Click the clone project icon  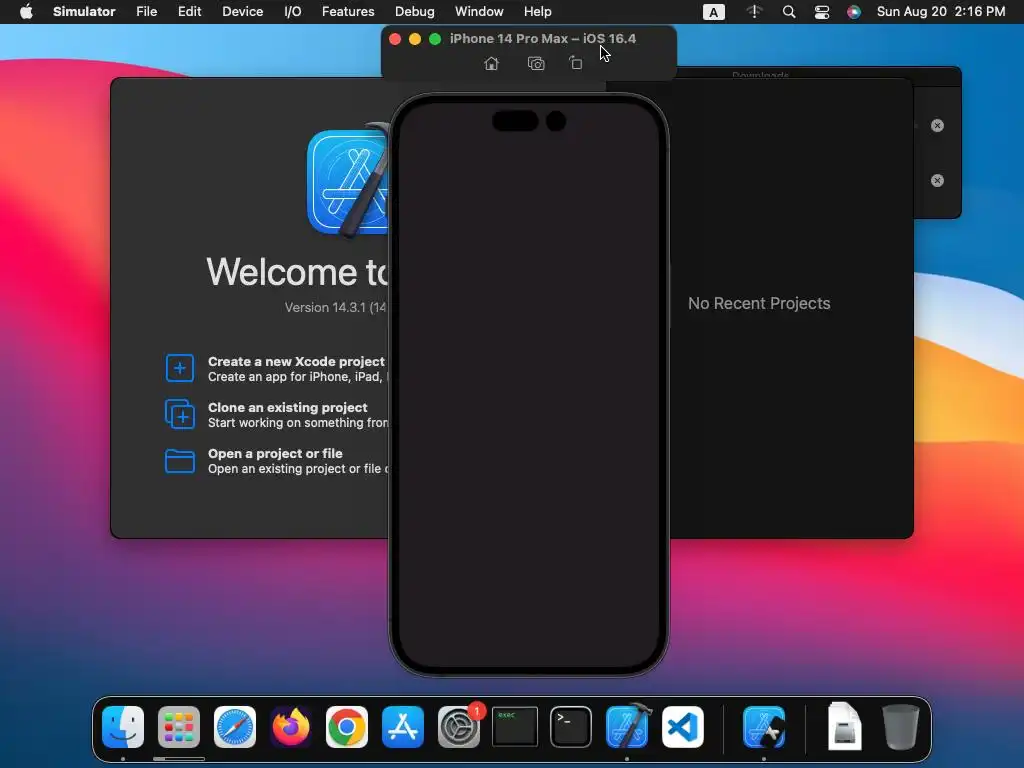click(180, 414)
